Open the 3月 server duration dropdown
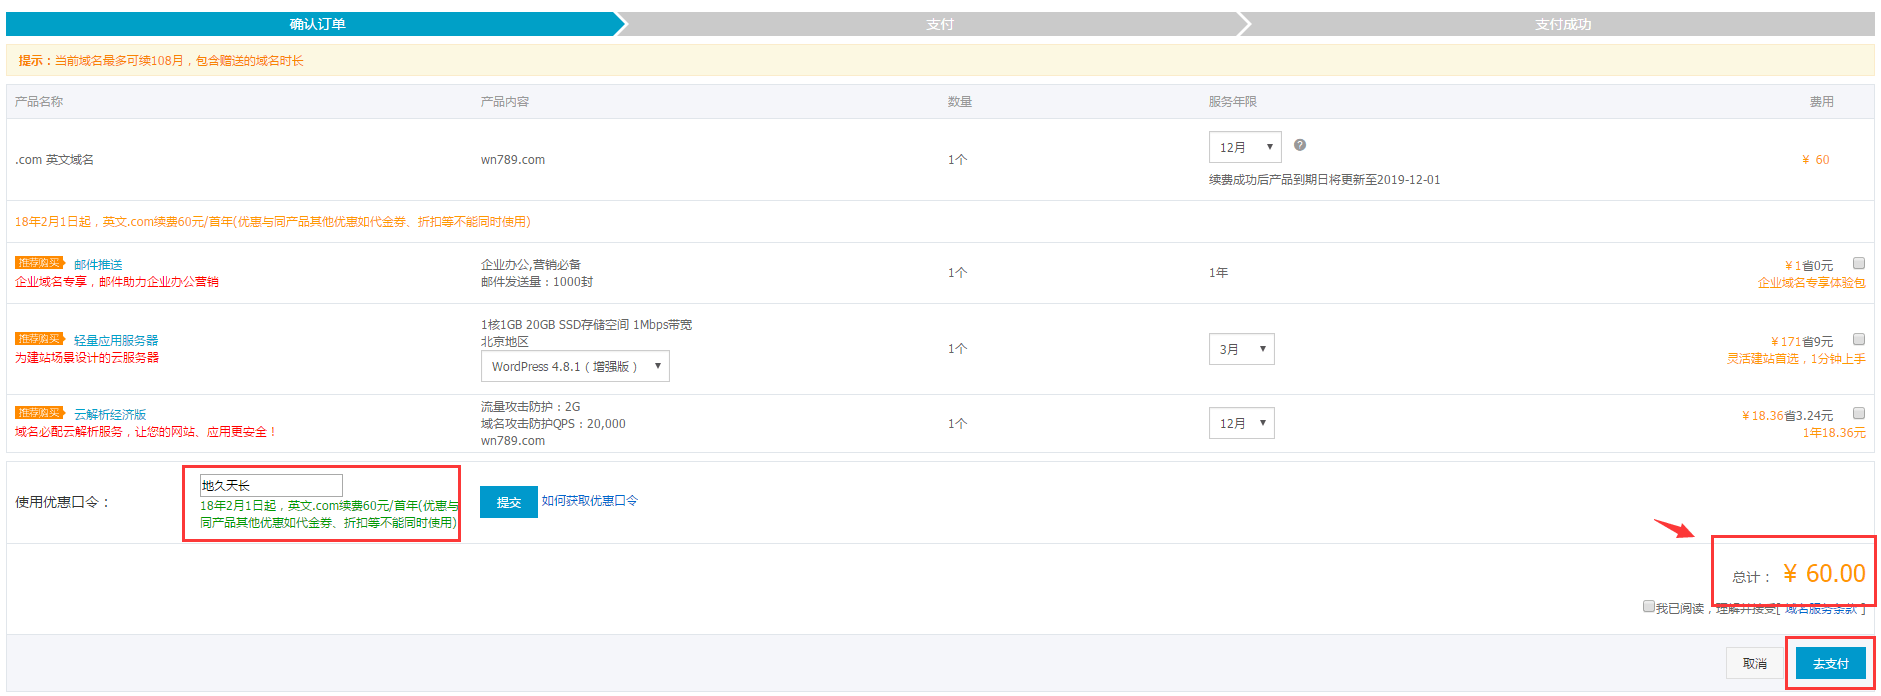This screenshot has width=1881, height=696. click(1241, 349)
